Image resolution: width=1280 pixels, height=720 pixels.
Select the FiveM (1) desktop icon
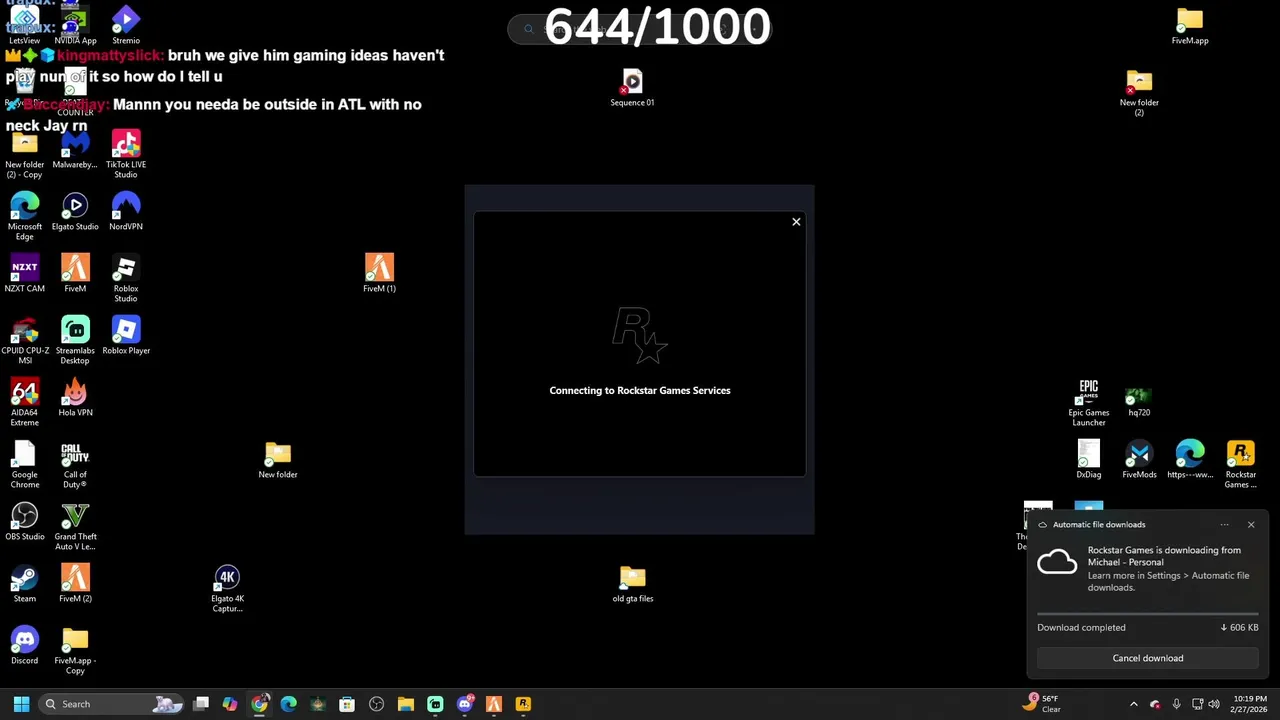pyautogui.click(x=379, y=274)
